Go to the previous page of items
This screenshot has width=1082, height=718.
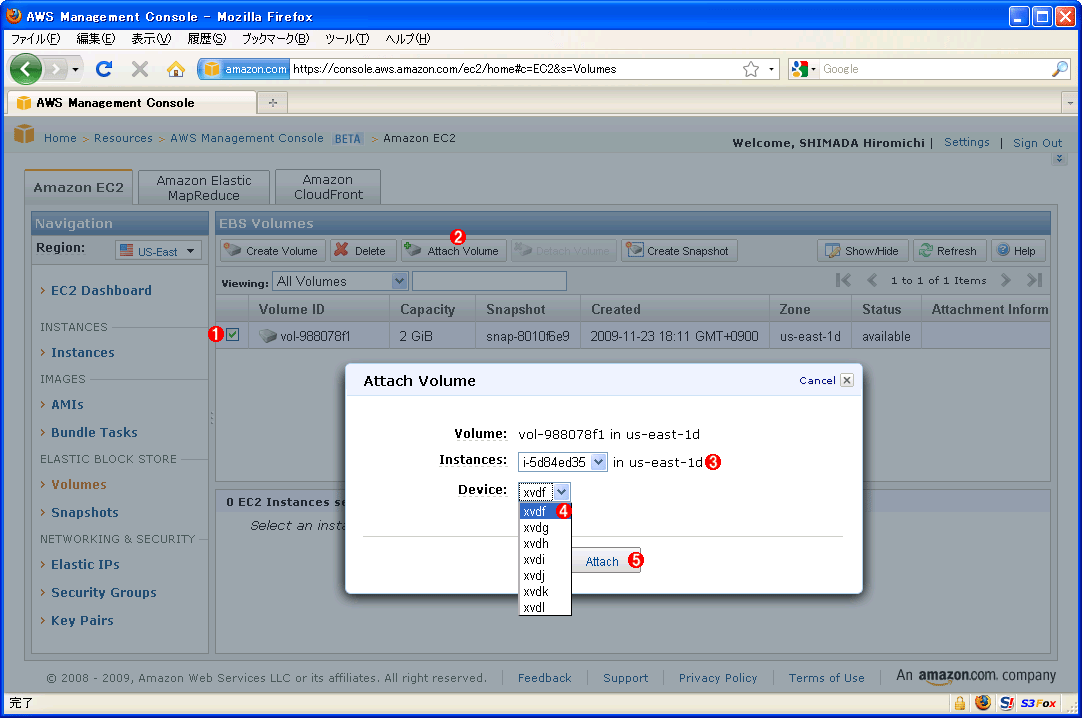872,280
